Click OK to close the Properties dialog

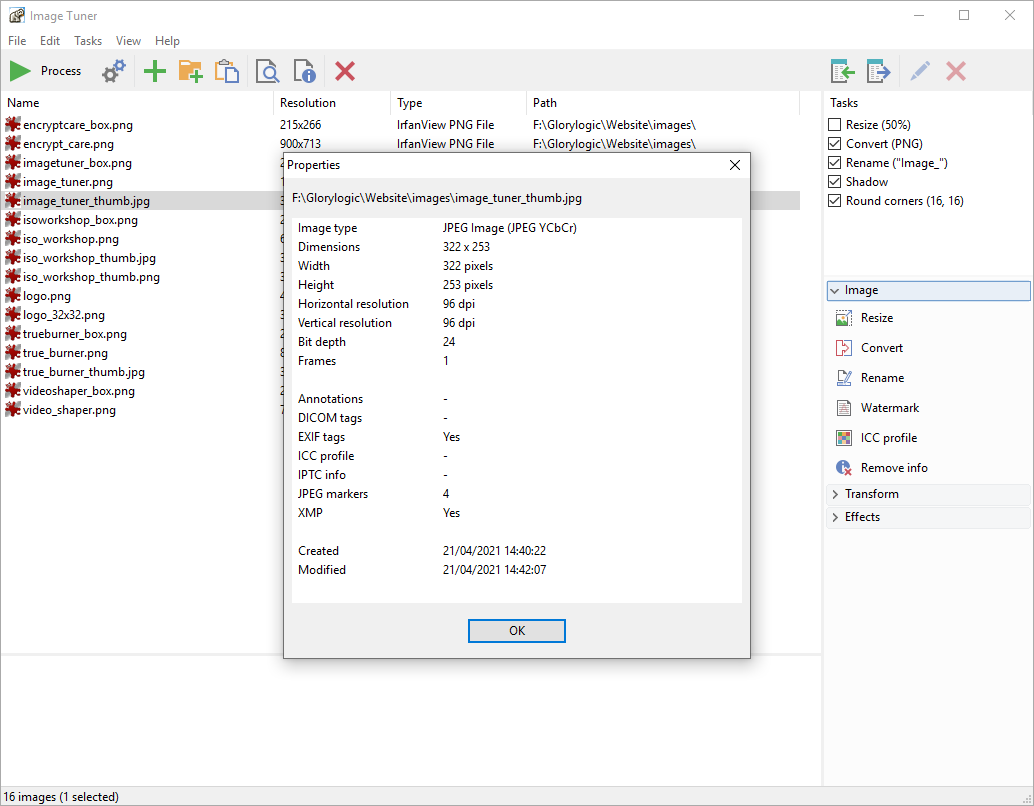pyautogui.click(x=516, y=631)
